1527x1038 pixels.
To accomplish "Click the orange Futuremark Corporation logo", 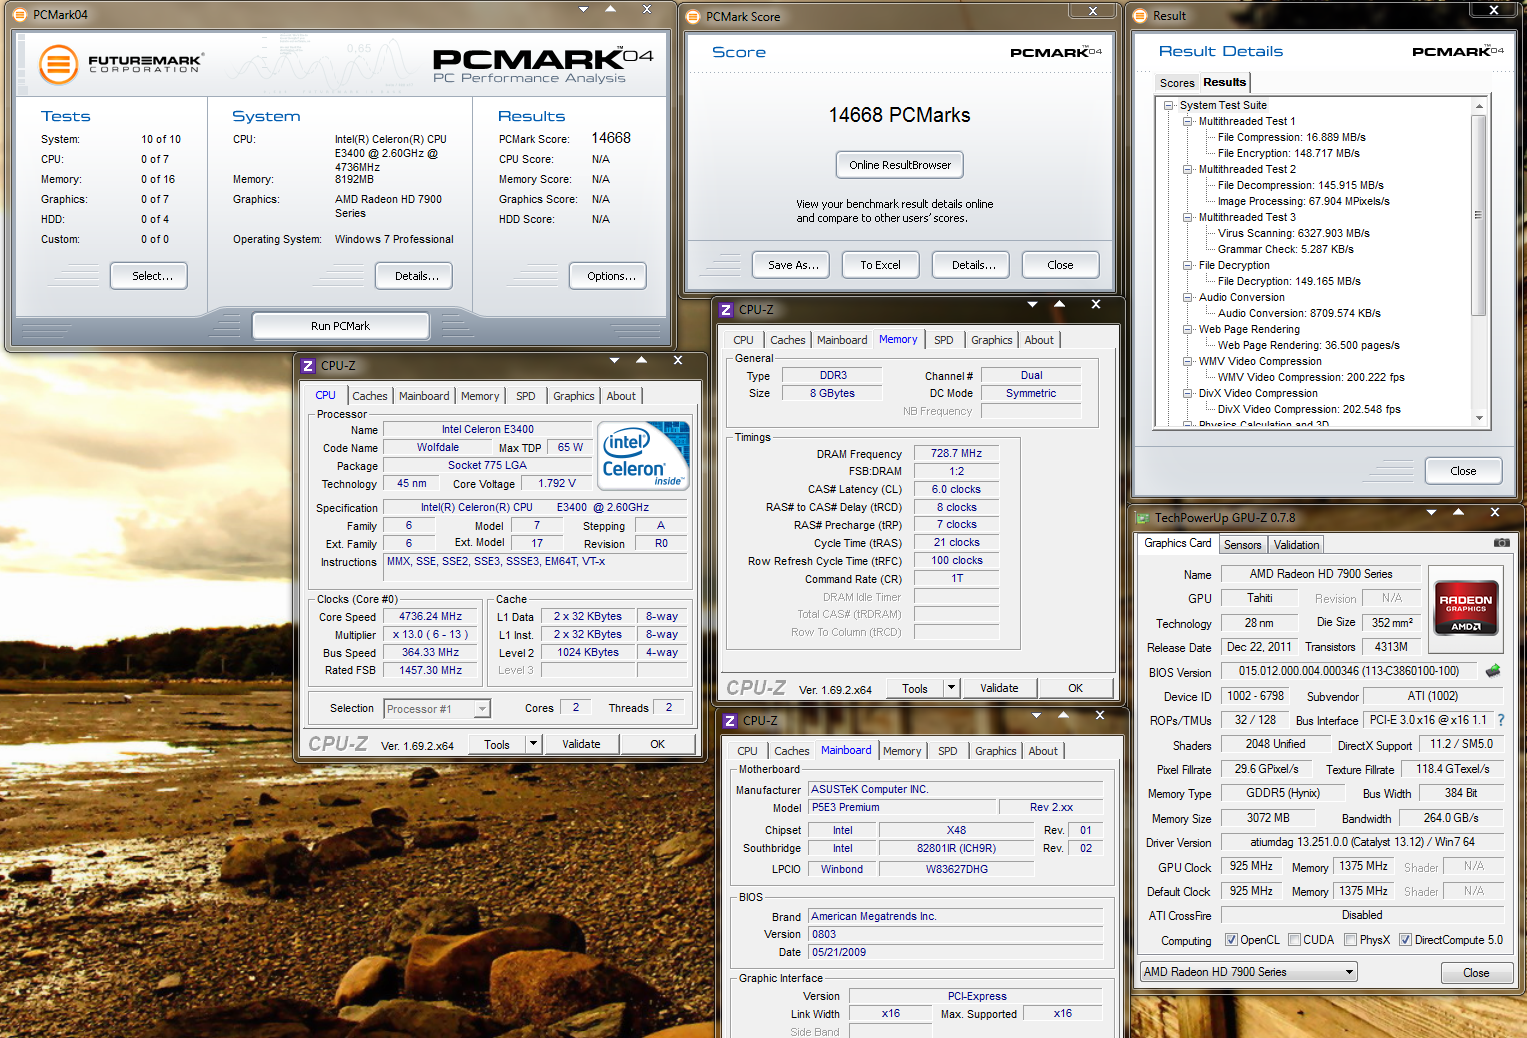I will coord(58,64).
